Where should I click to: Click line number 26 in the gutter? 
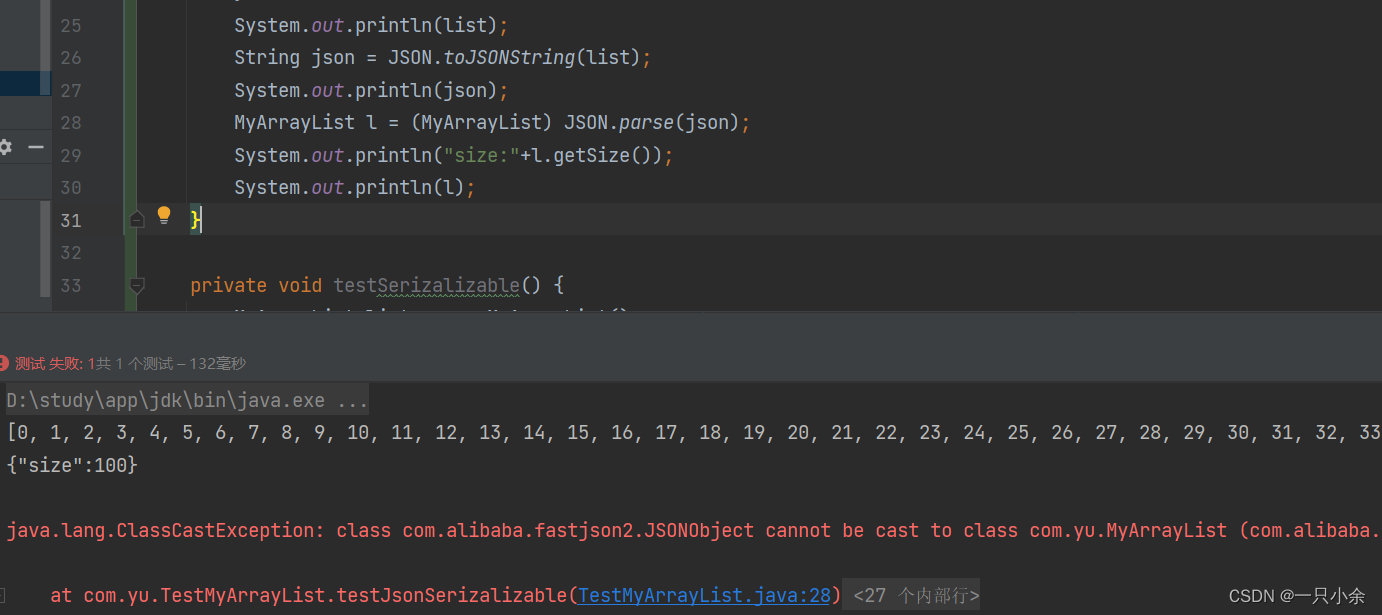tap(71, 58)
